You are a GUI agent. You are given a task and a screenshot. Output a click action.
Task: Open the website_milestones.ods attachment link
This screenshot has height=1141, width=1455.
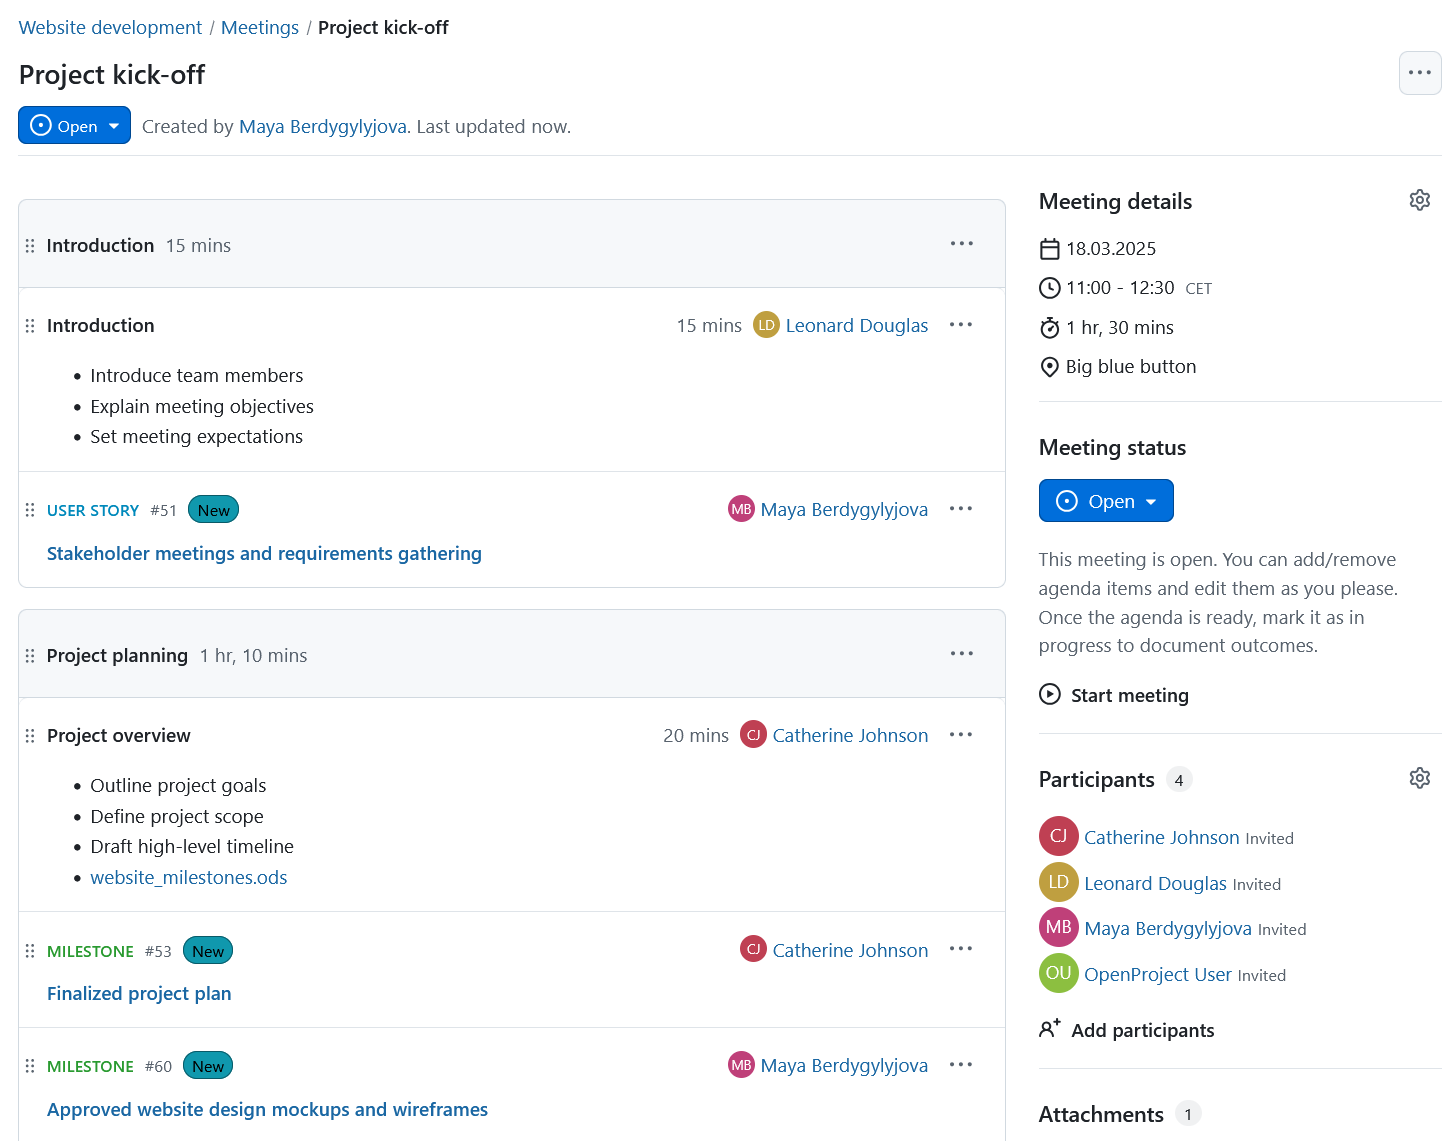pos(188,877)
